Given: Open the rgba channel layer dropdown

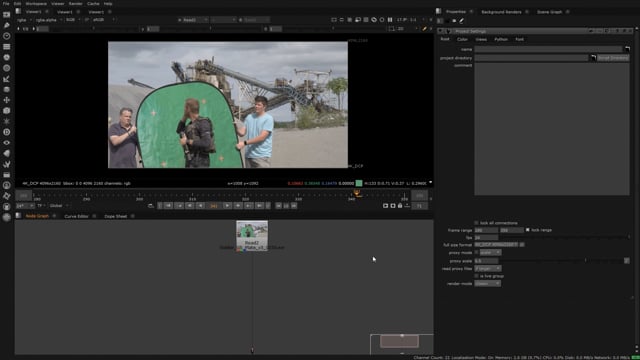Looking at the screenshot, I should click(x=24, y=20).
